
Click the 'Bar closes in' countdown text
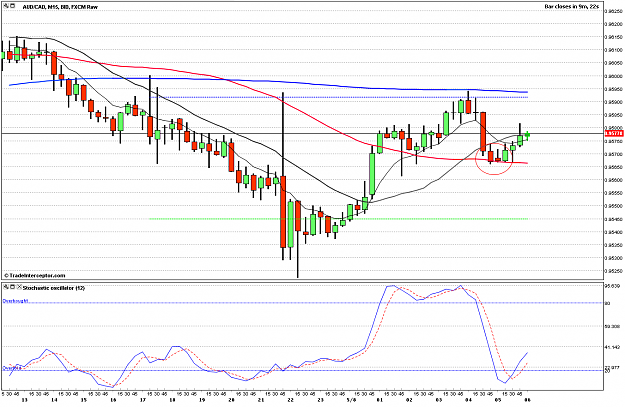(x=572, y=7)
